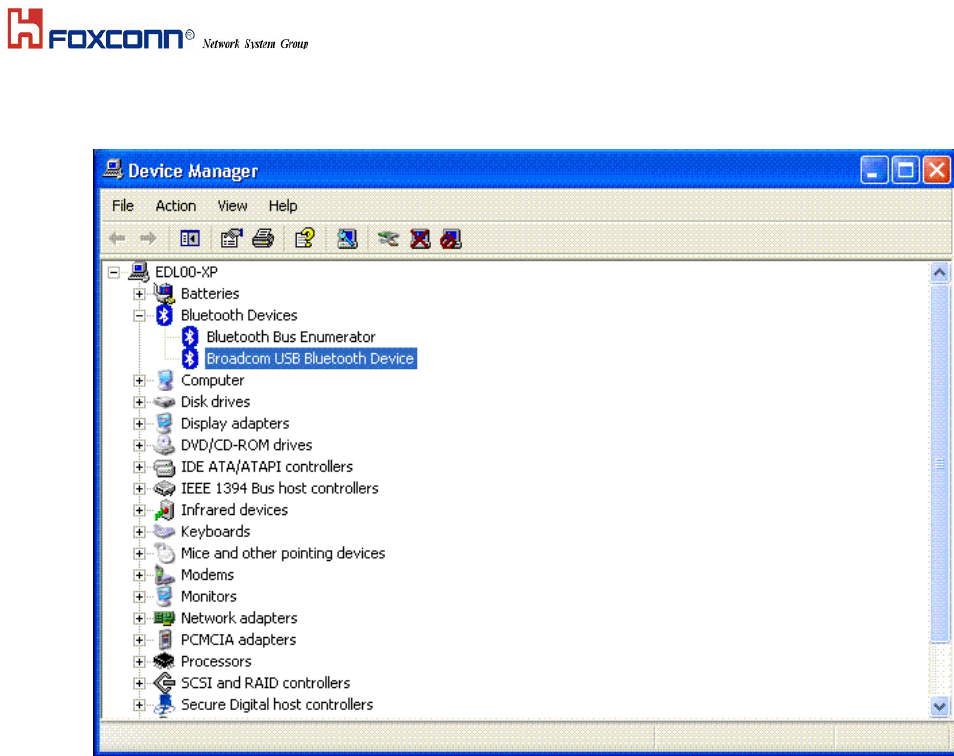
Task: Select the Computer tree label
Action: point(212,381)
